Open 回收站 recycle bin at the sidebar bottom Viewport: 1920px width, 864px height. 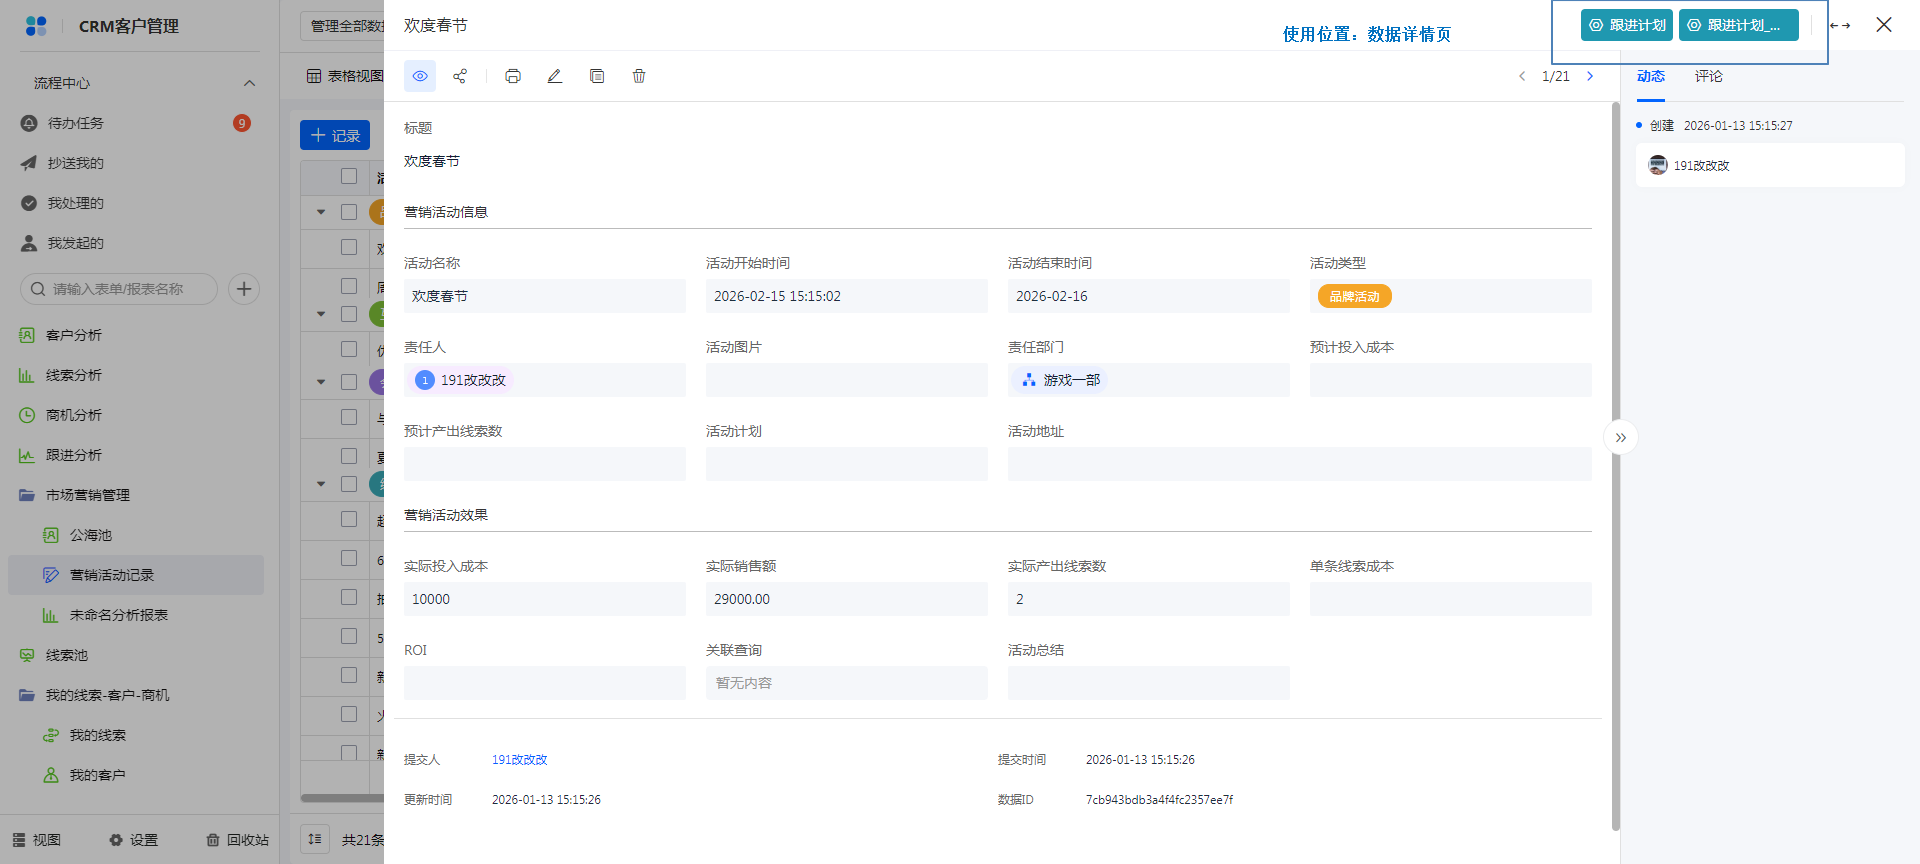(x=238, y=840)
